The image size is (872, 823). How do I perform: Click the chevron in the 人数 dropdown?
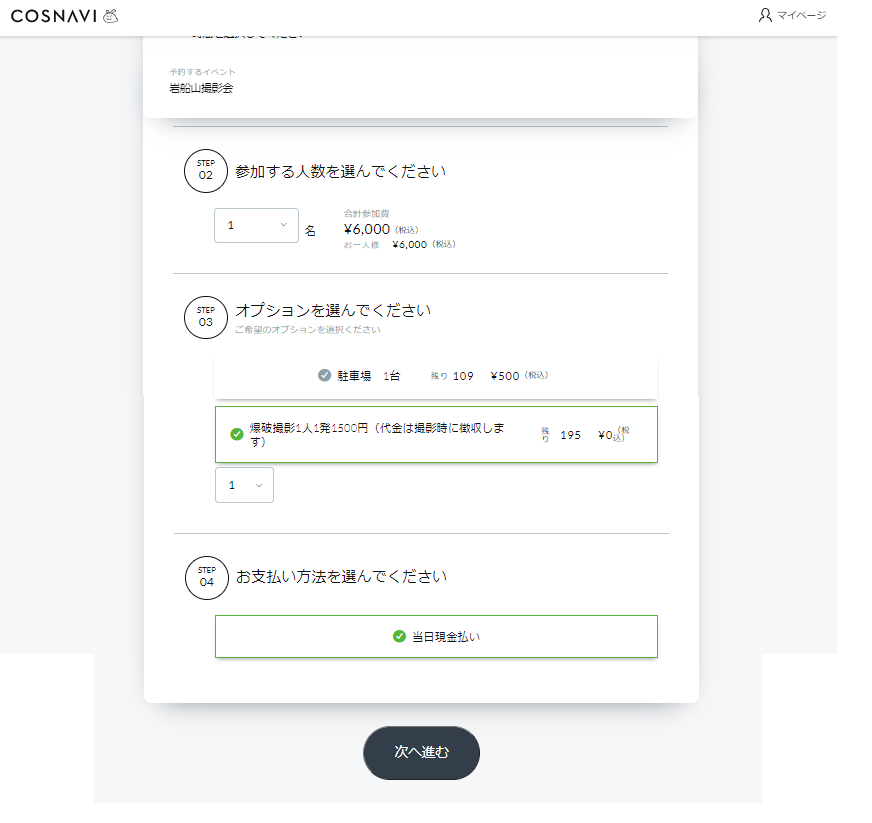tap(284, 225)
